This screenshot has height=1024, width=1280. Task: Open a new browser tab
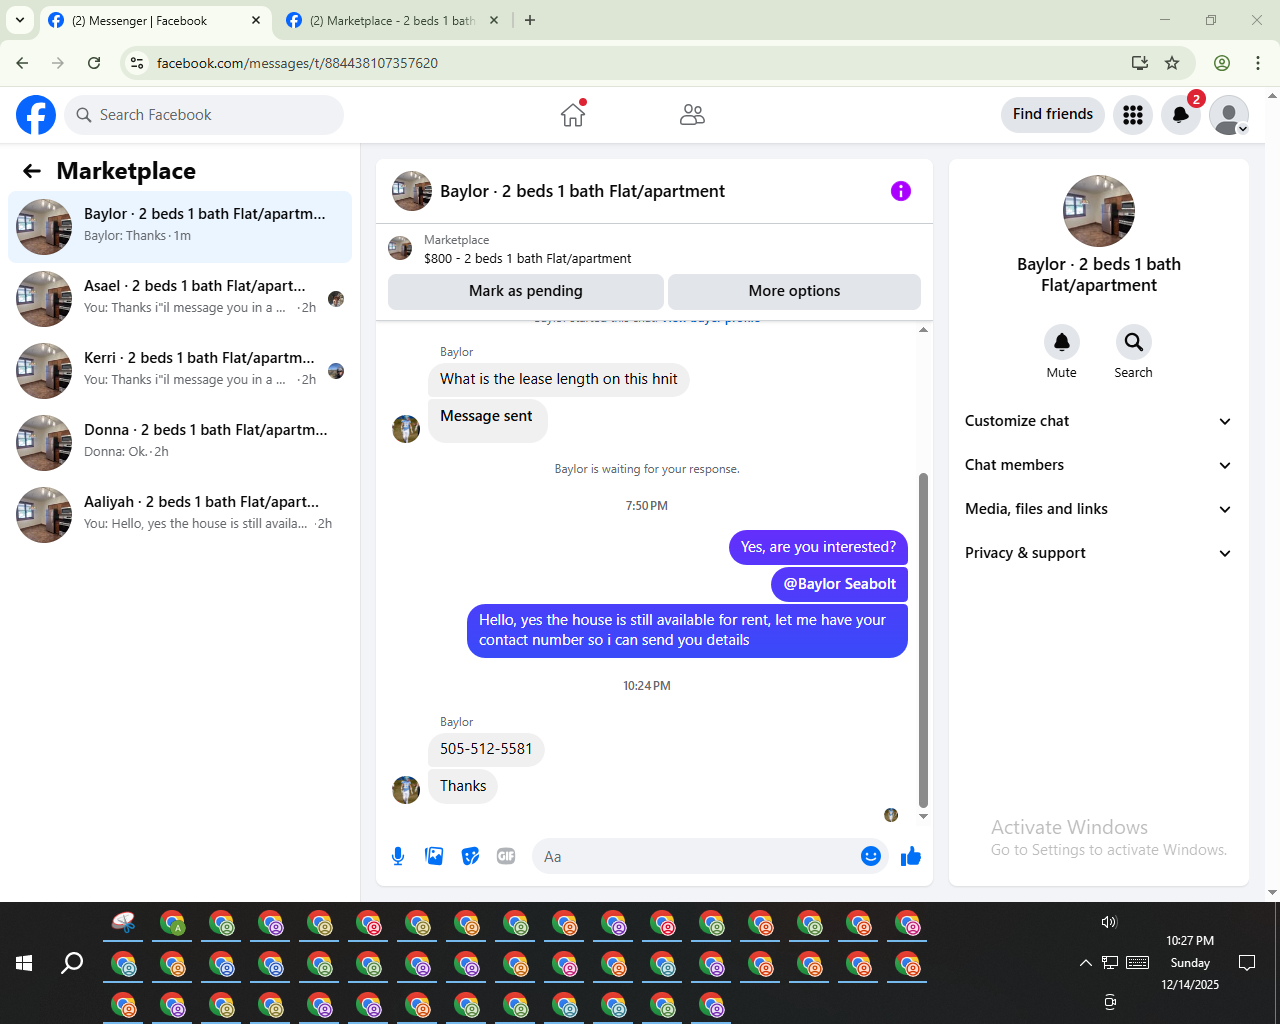tap(530, 20)
